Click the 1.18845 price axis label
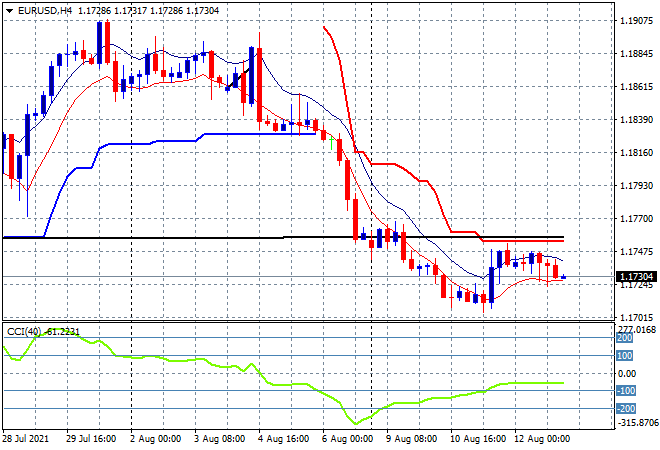 tap(637, 54)
